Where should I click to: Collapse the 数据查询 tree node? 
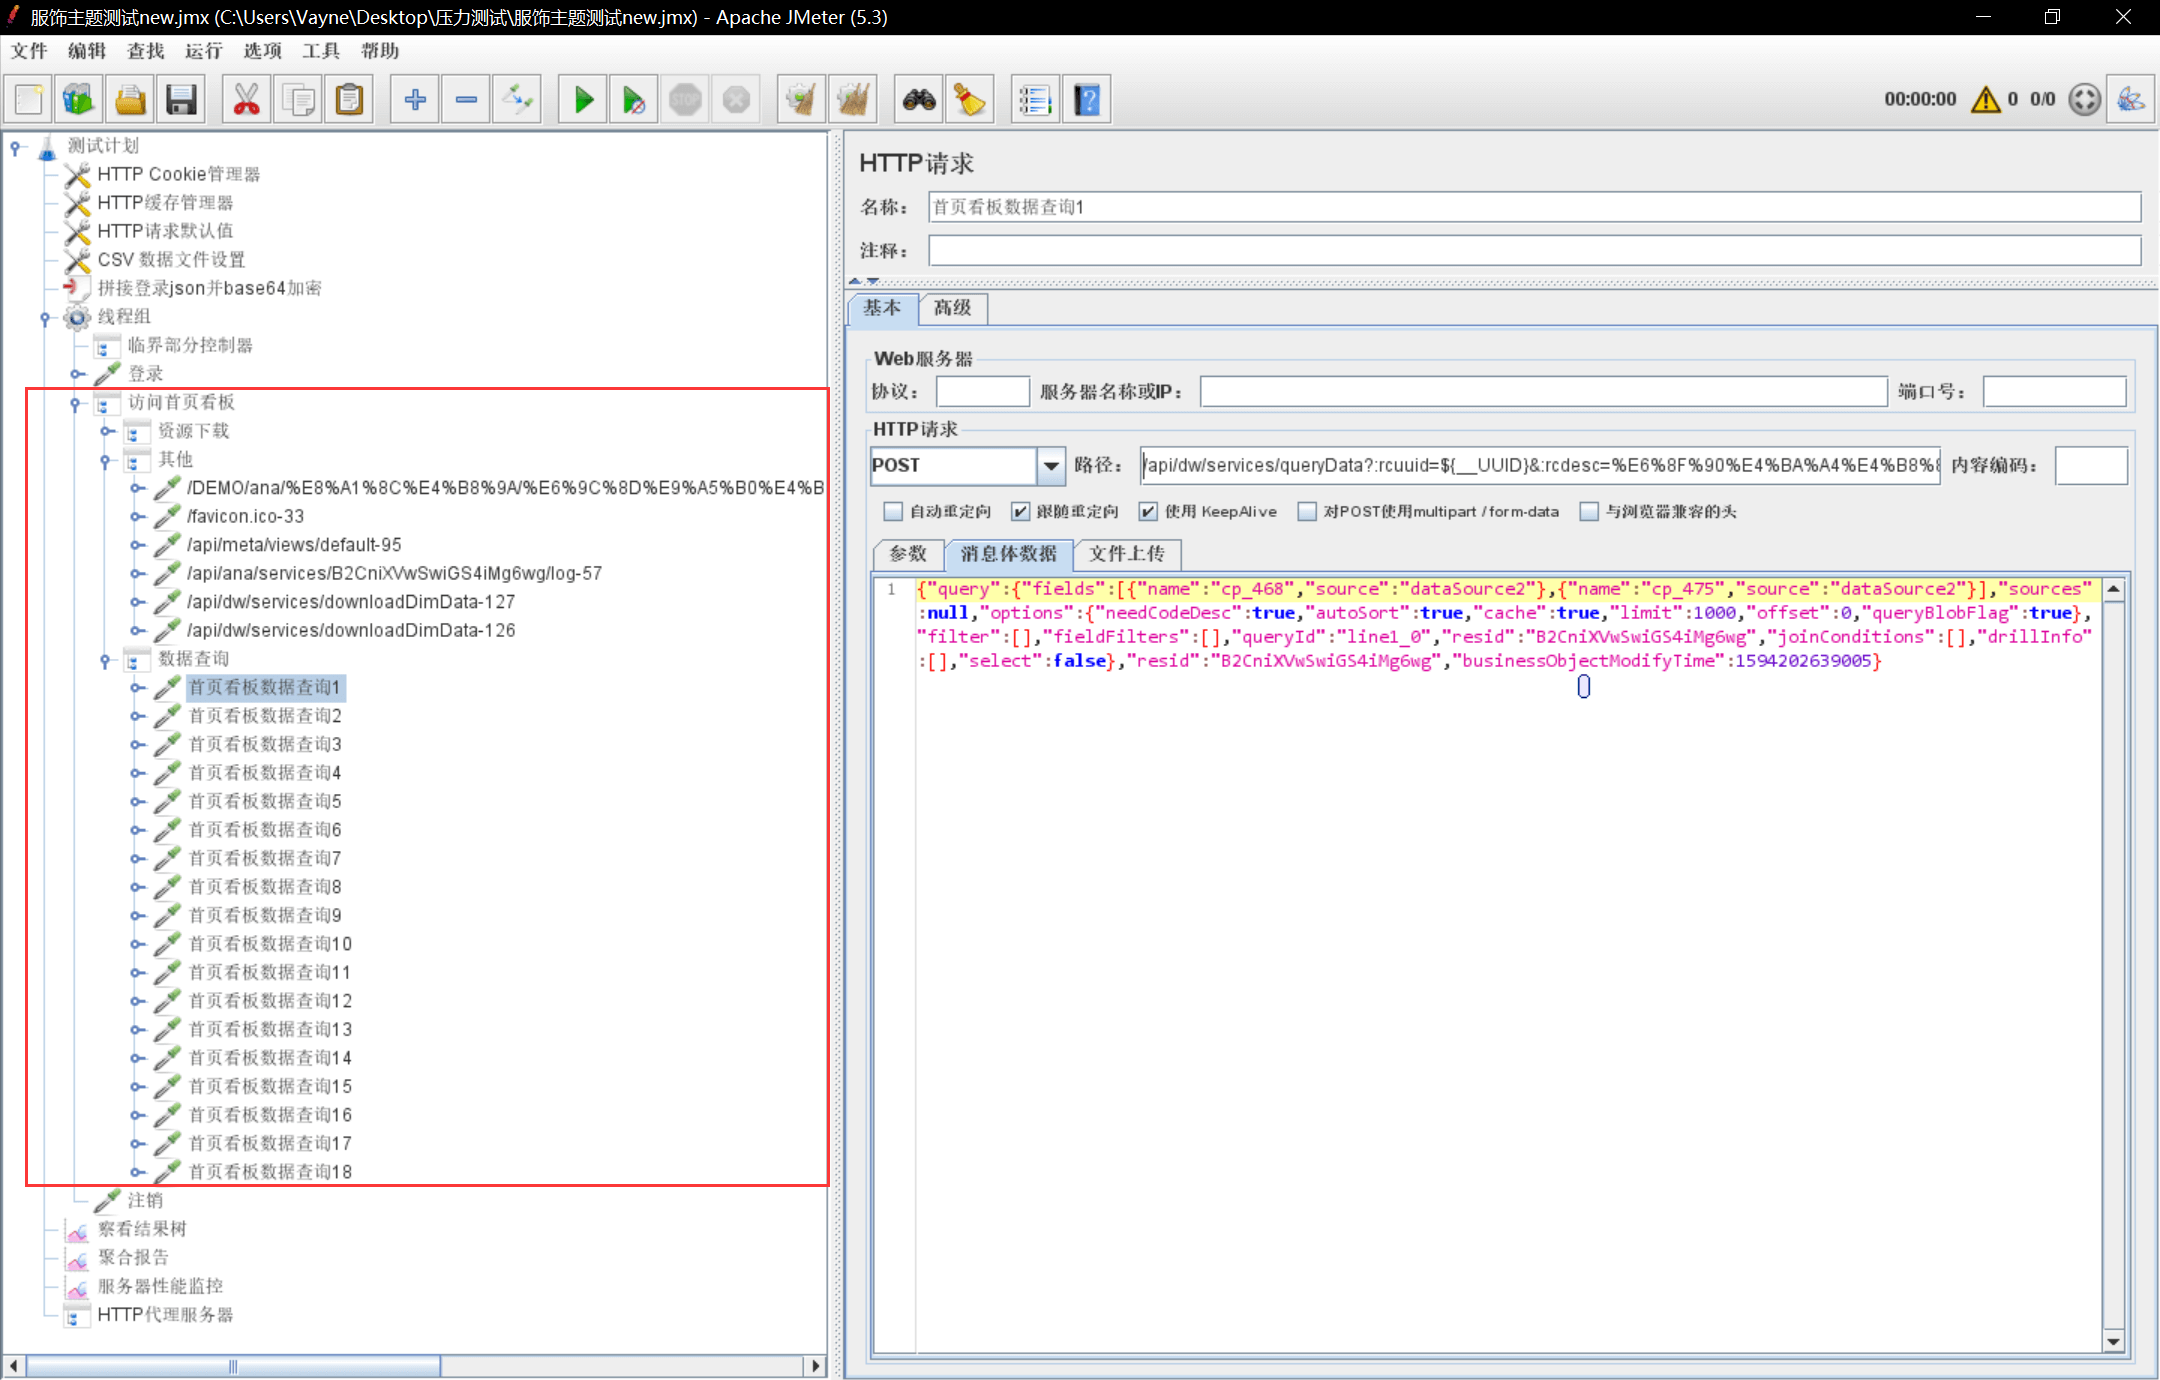click(x=106, y=660)
